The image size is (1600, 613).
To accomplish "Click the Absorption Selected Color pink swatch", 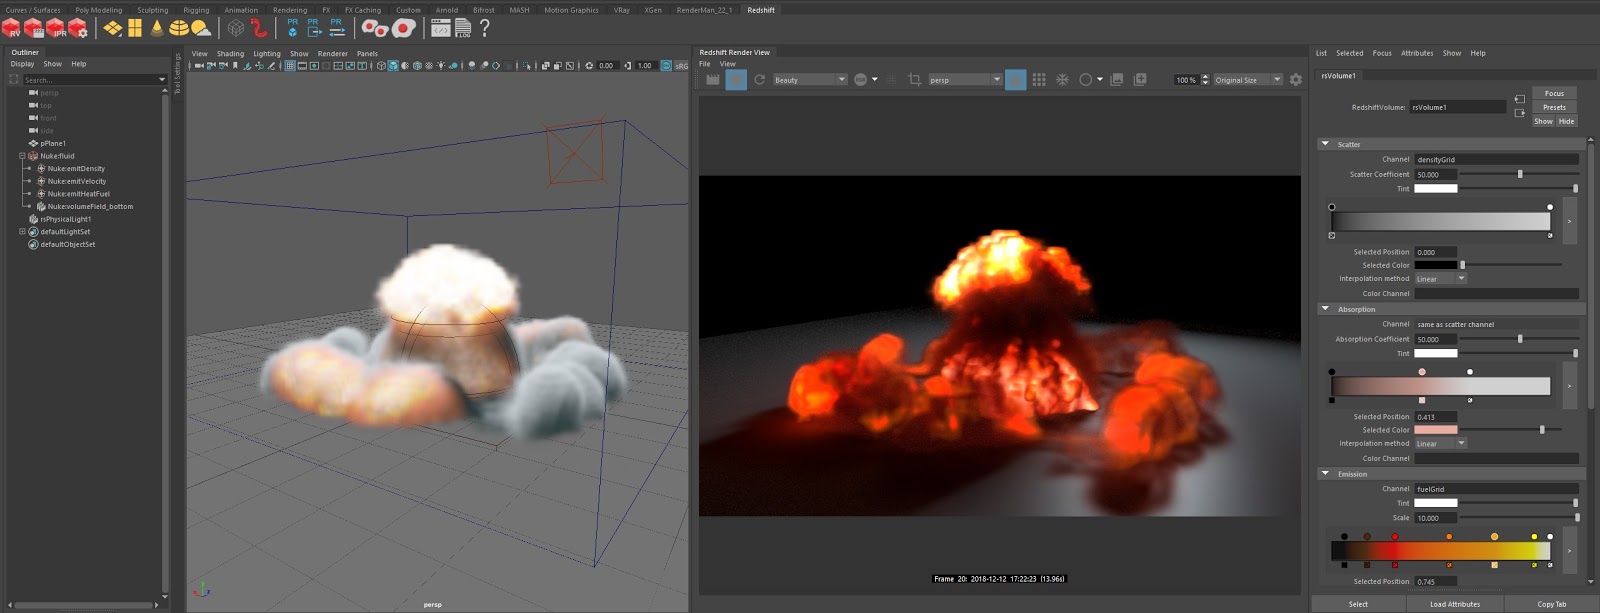I will pyautogui.click(x=1436, y=430).
